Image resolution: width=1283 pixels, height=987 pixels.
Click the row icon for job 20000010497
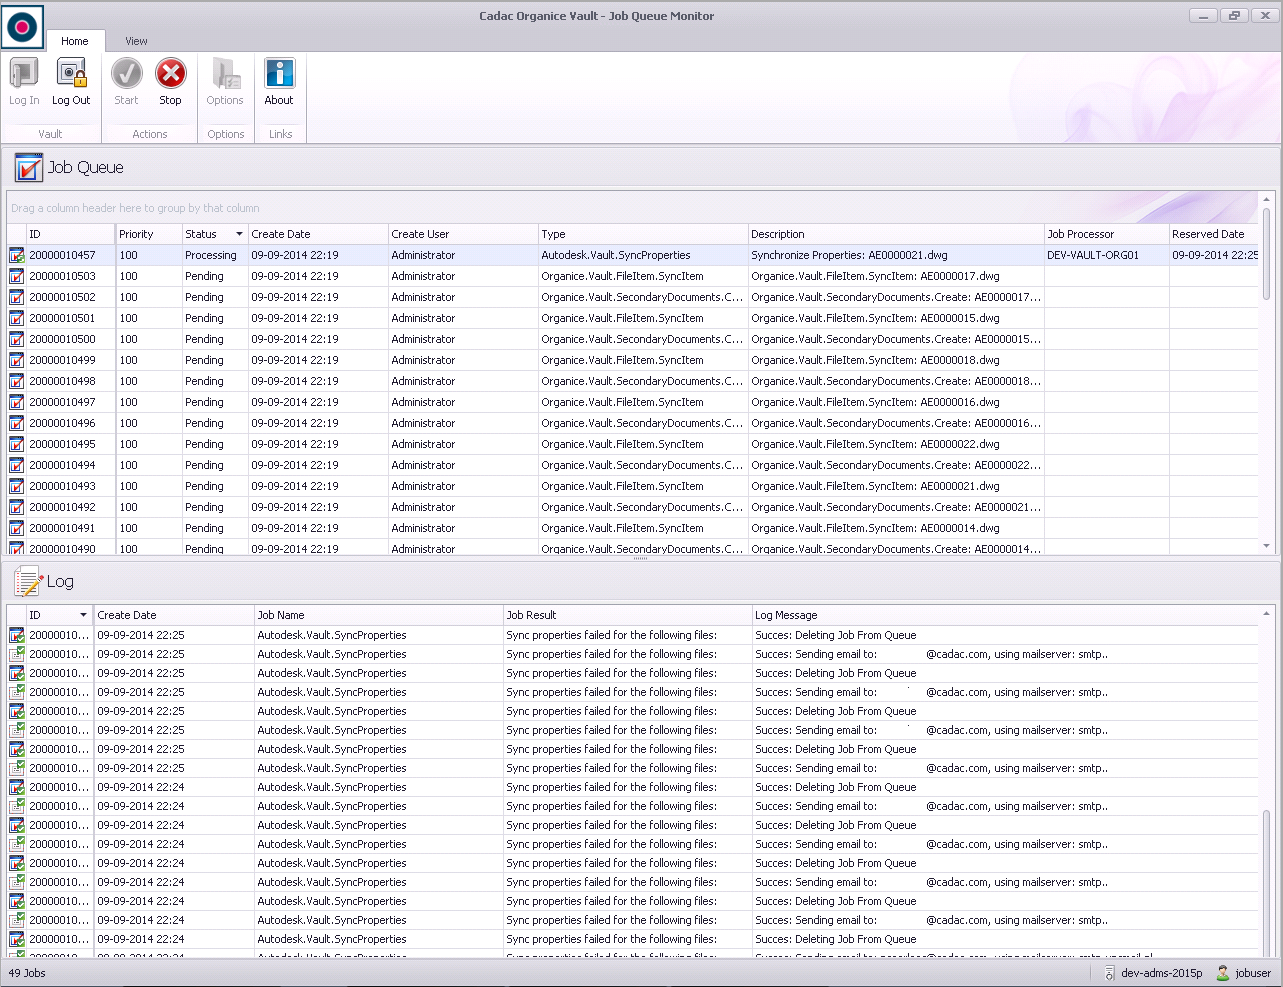click(17, 402)
